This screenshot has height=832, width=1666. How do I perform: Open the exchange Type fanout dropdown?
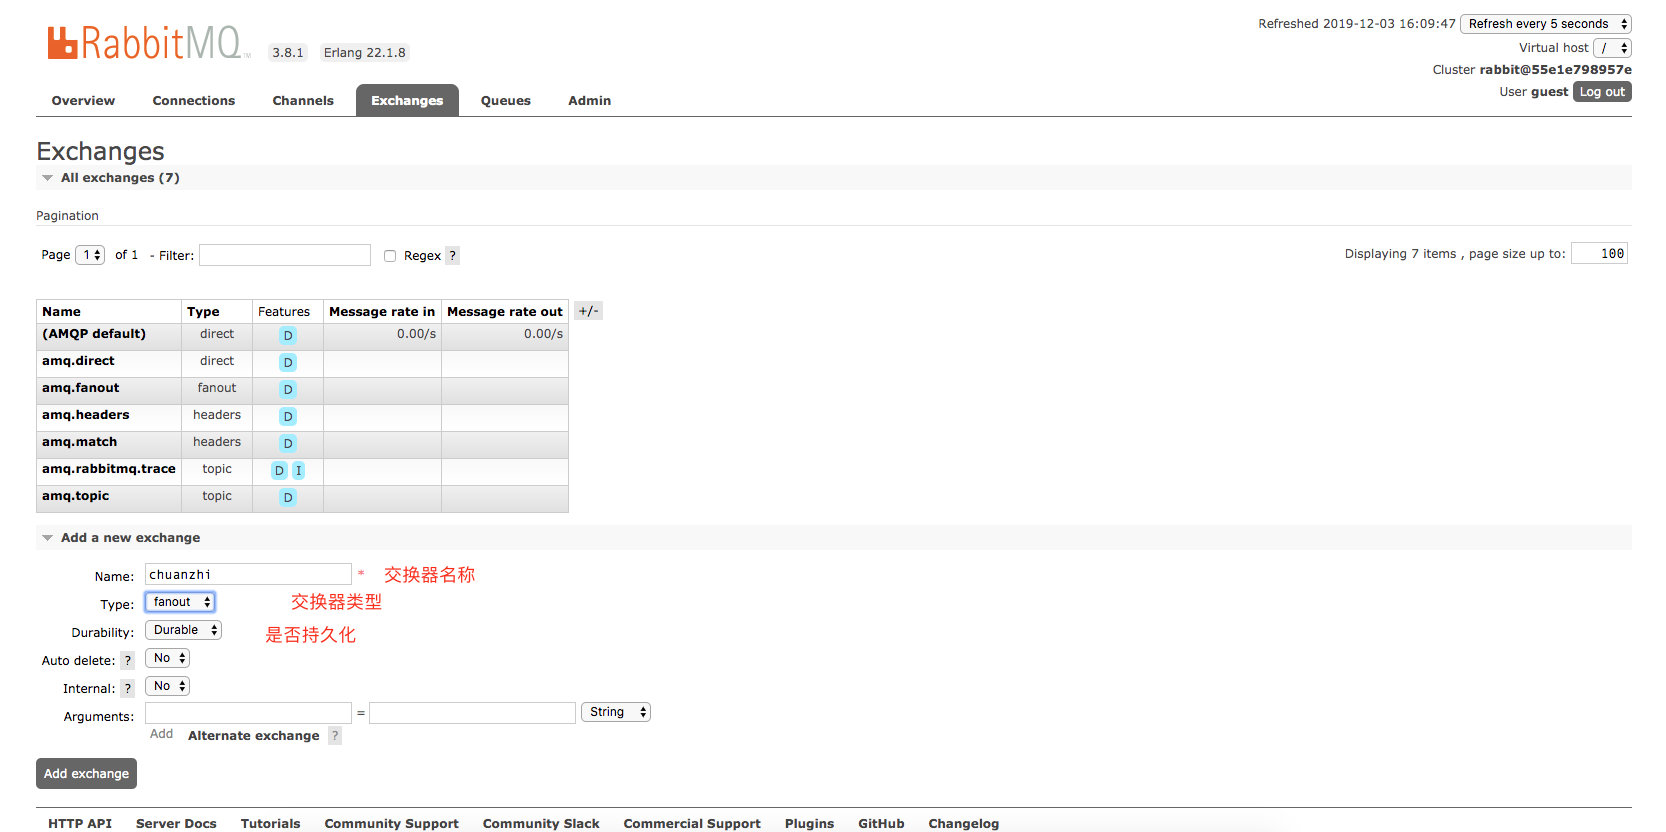[x=180, y=602]
